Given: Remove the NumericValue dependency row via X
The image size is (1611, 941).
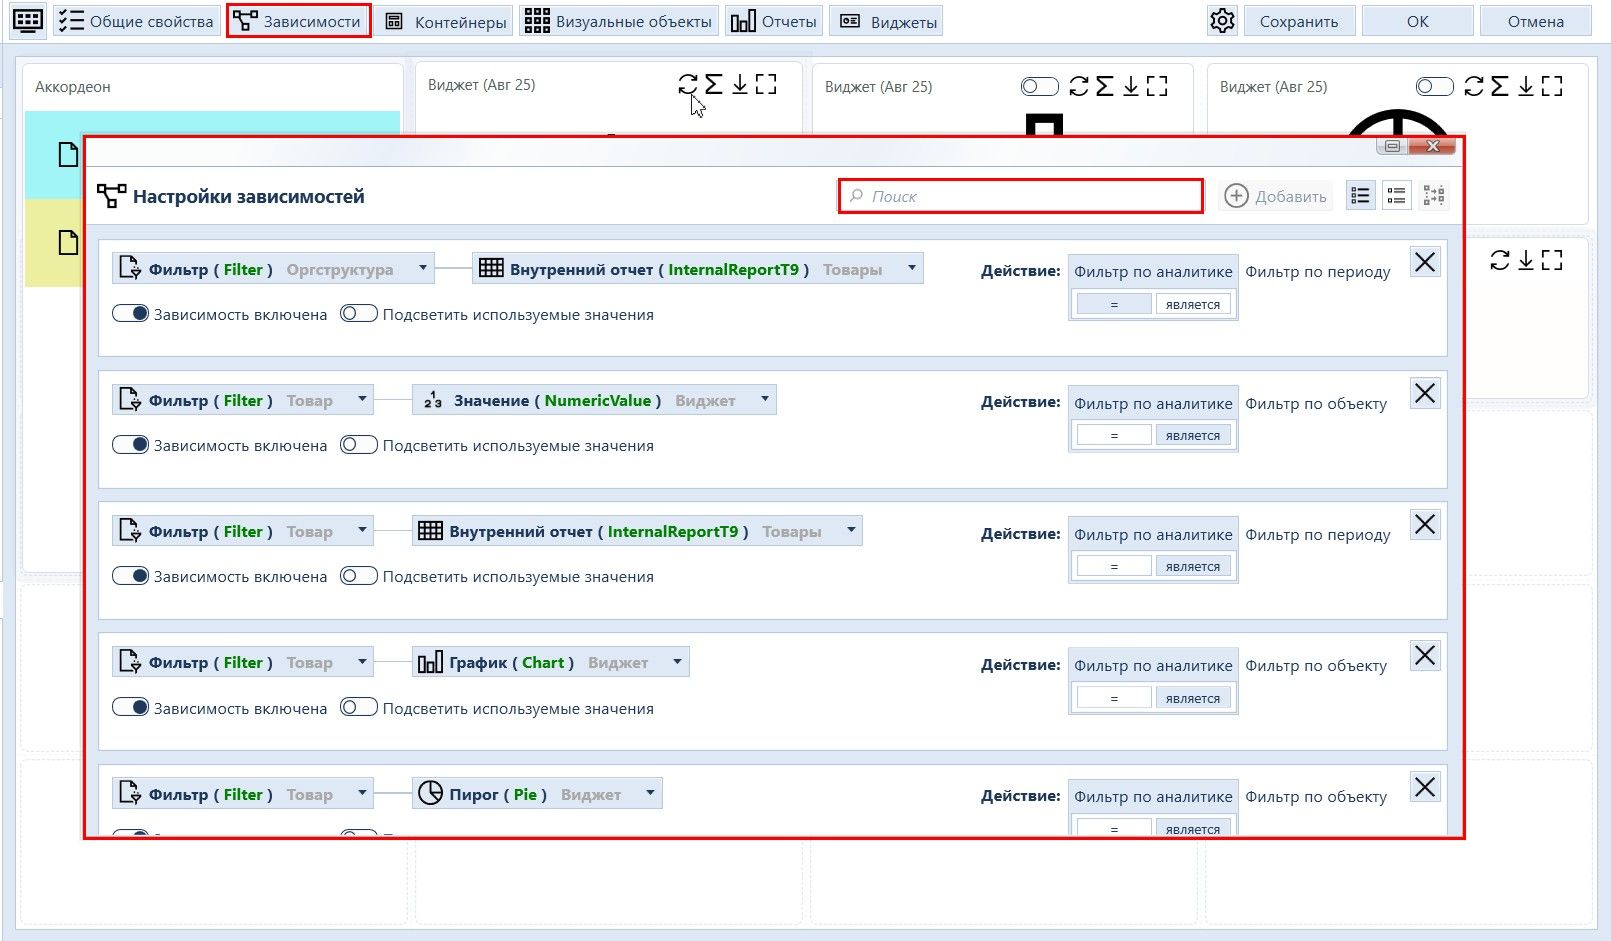Looking at the screenshot, I should pyautogui.click(x=1425, y=393).
